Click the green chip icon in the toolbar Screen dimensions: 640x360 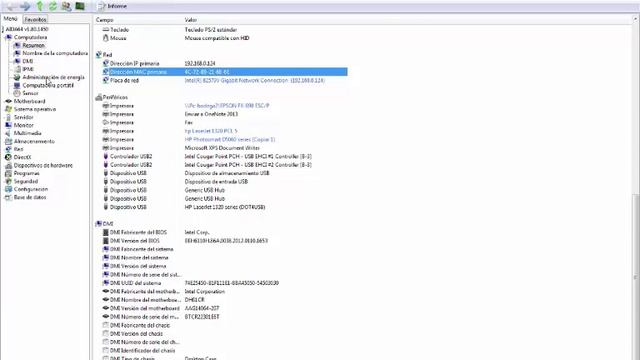(x=80, y=6)
